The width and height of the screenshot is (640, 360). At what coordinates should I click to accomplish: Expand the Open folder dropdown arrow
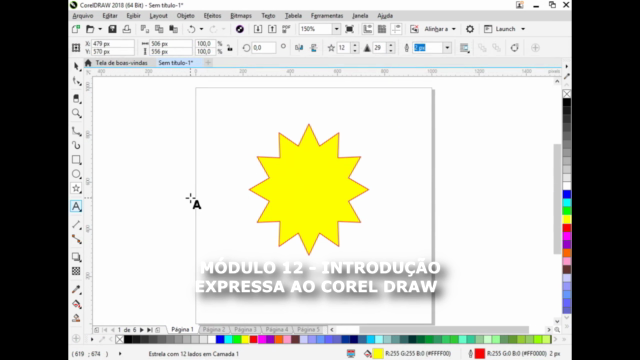[x=100, y=29]
